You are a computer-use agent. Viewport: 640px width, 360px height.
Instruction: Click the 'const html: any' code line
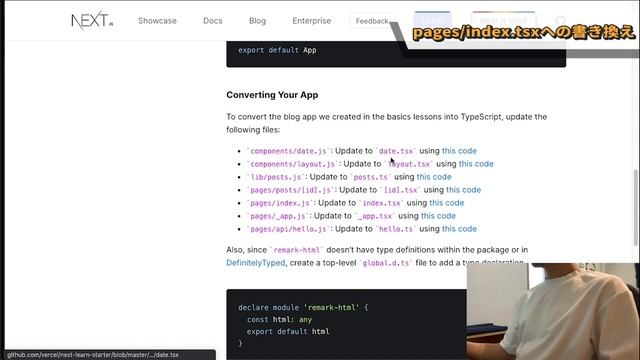pos(279,320)
